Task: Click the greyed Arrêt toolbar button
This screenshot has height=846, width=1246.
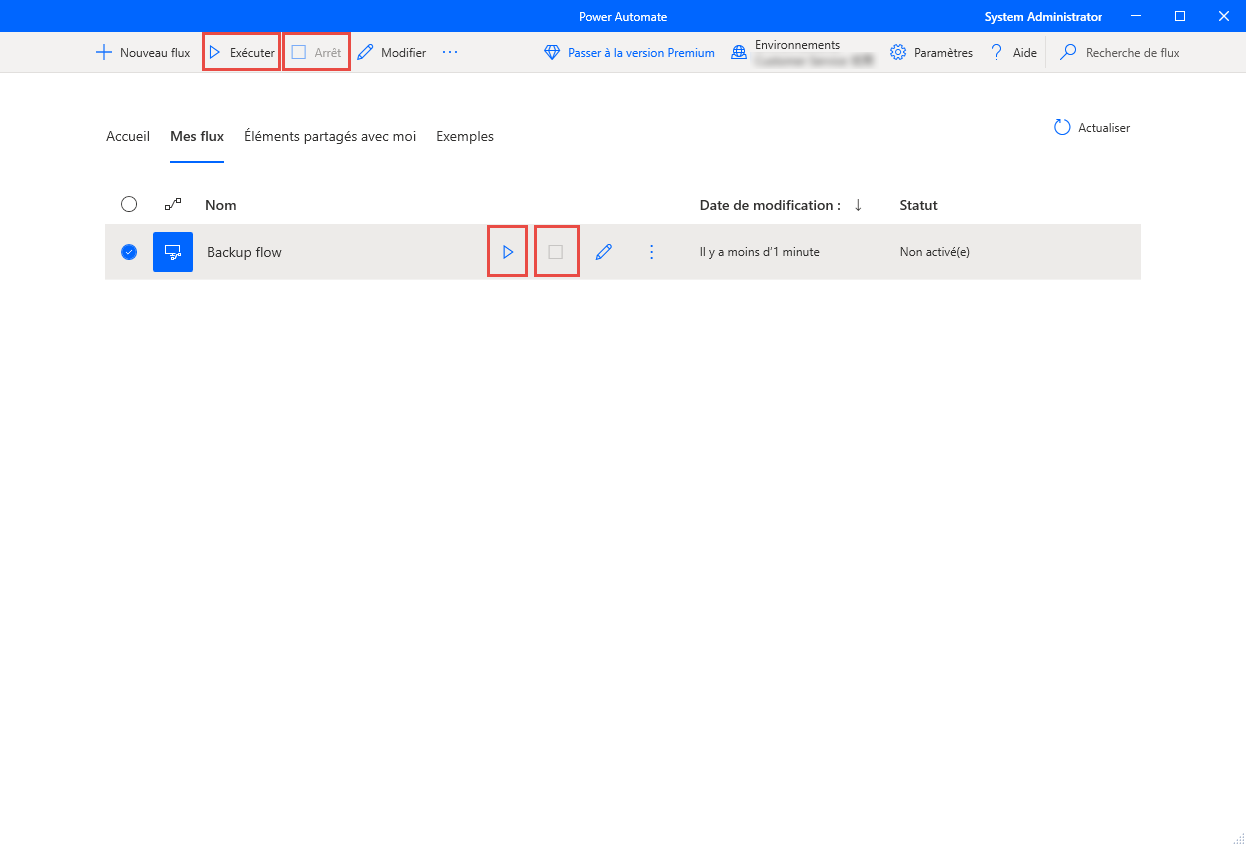Action: click(316, 53)
